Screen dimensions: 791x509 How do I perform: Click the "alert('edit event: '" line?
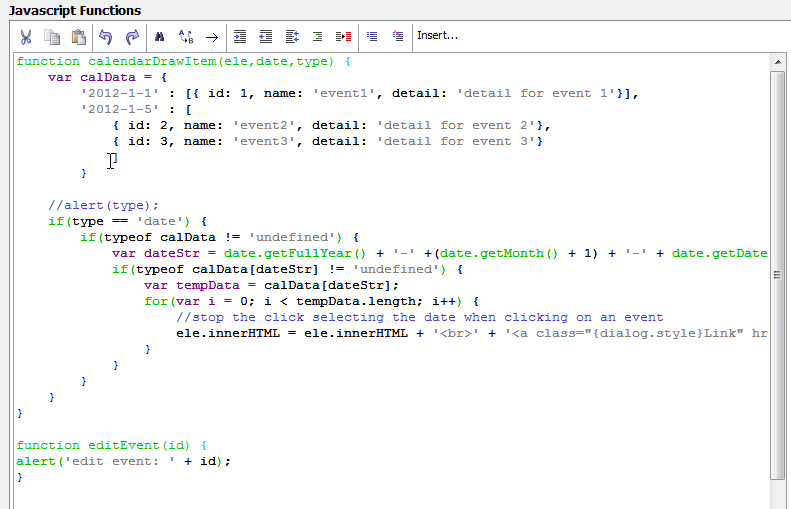pyautogui.click(x=124, y=462)
